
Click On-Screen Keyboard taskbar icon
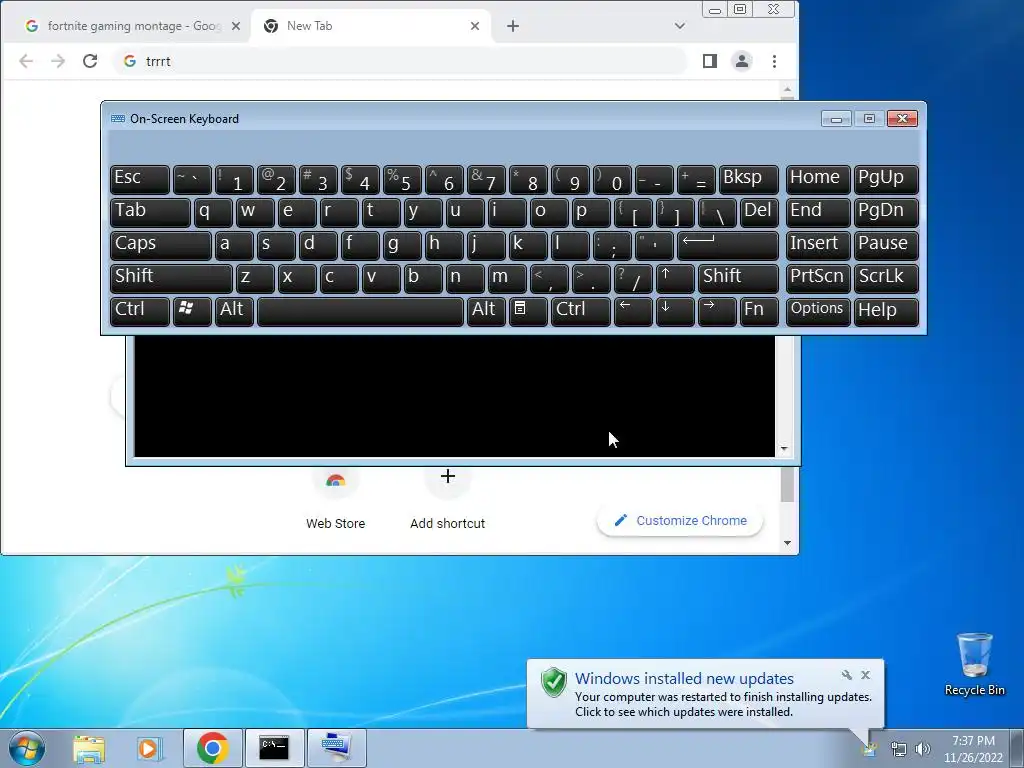pyautogui.click(x=336, y=748)
